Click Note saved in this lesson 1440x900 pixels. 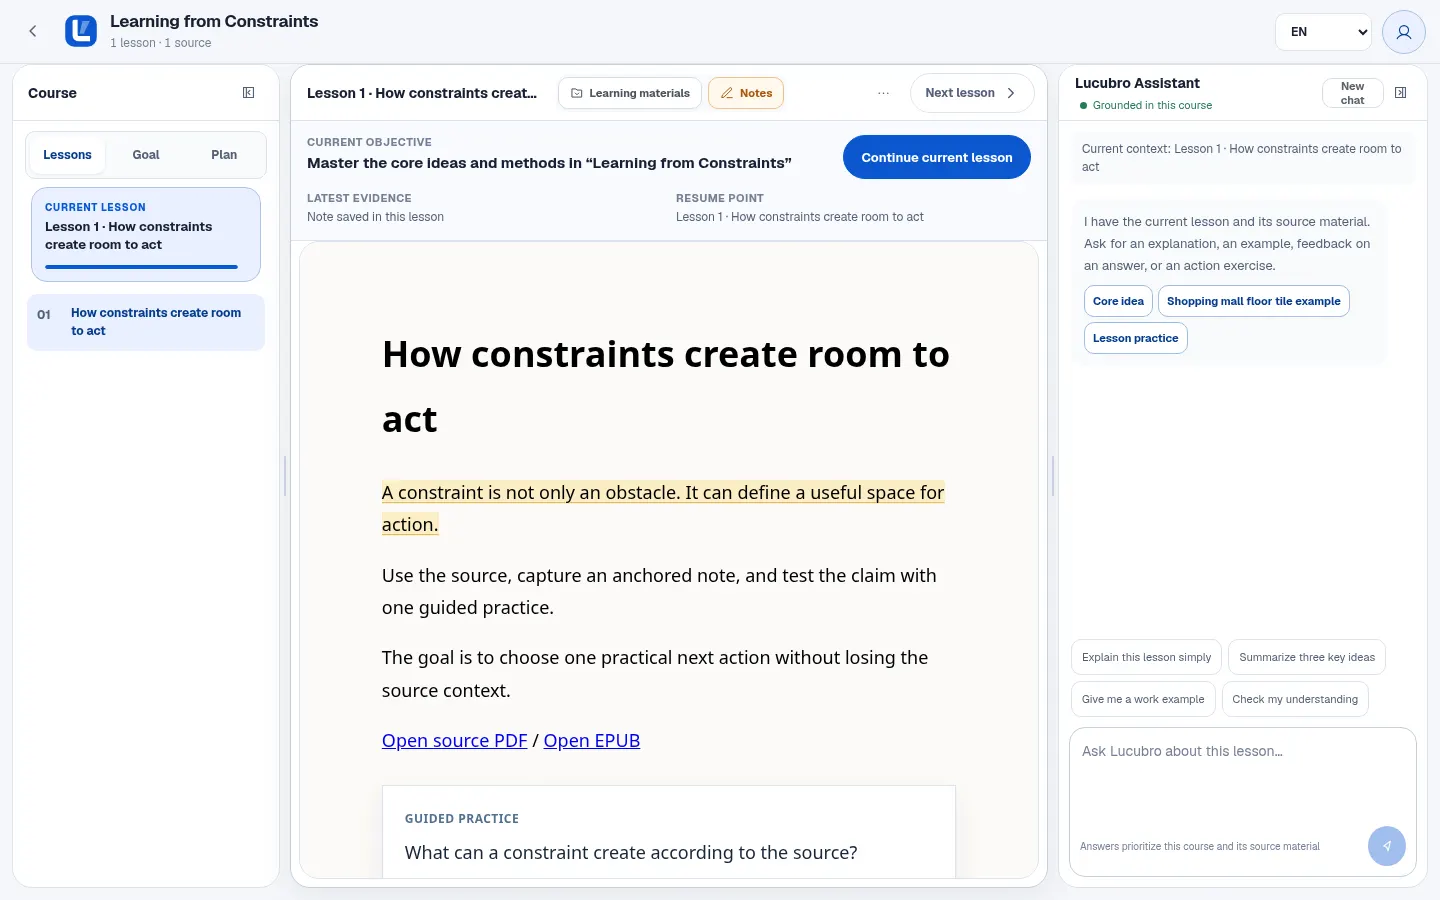coord(375,217)
